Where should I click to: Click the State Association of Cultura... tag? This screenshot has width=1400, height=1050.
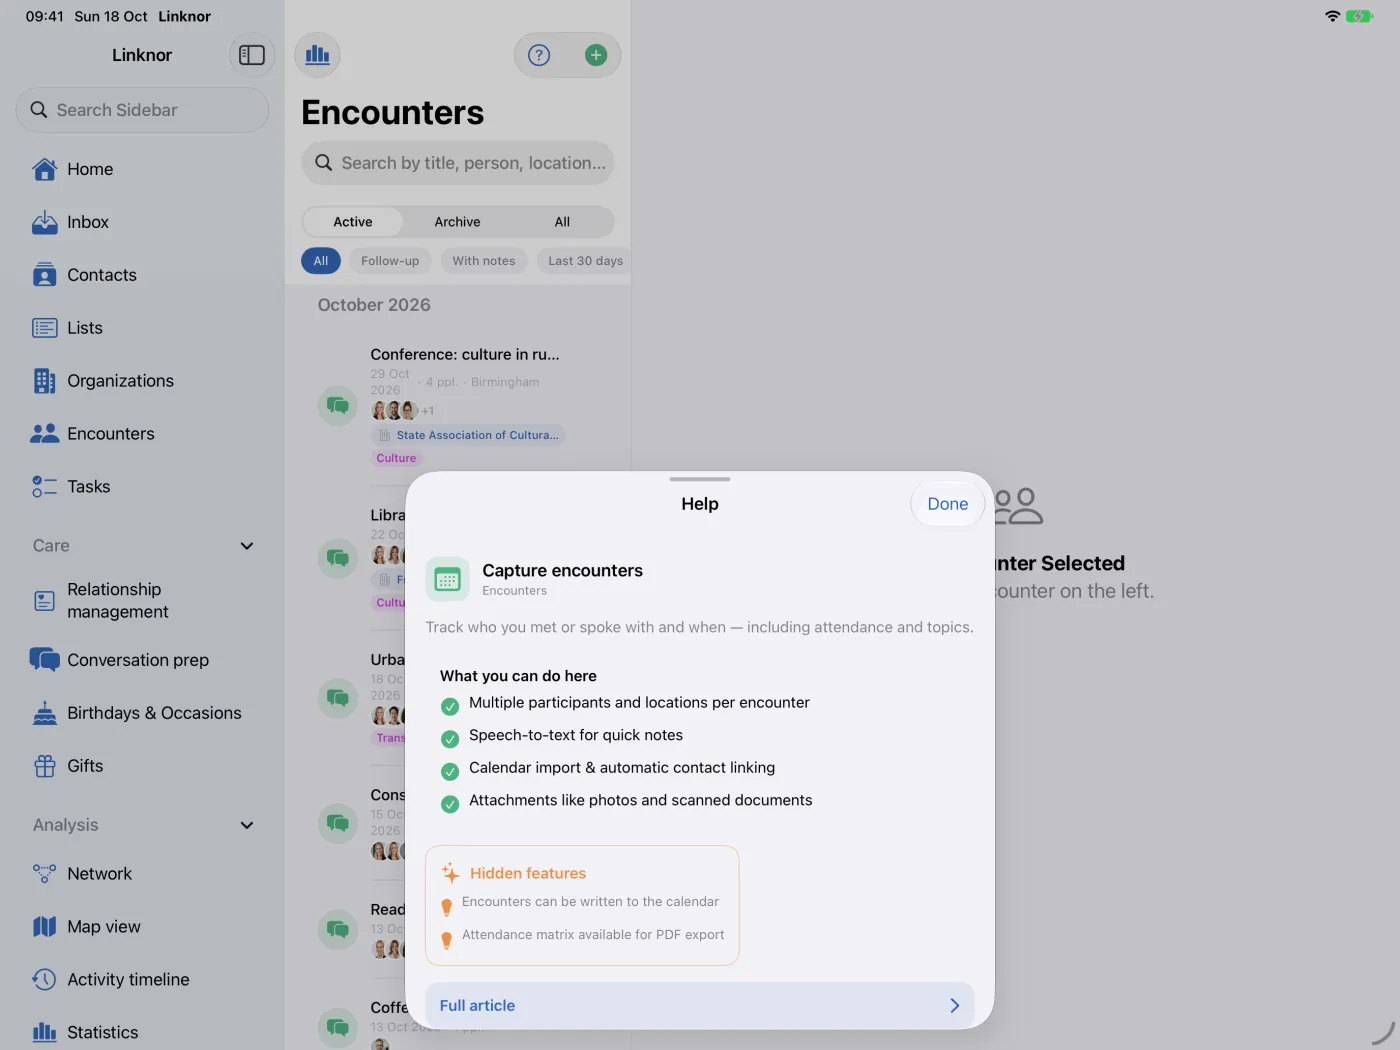[x=468, y=435]
